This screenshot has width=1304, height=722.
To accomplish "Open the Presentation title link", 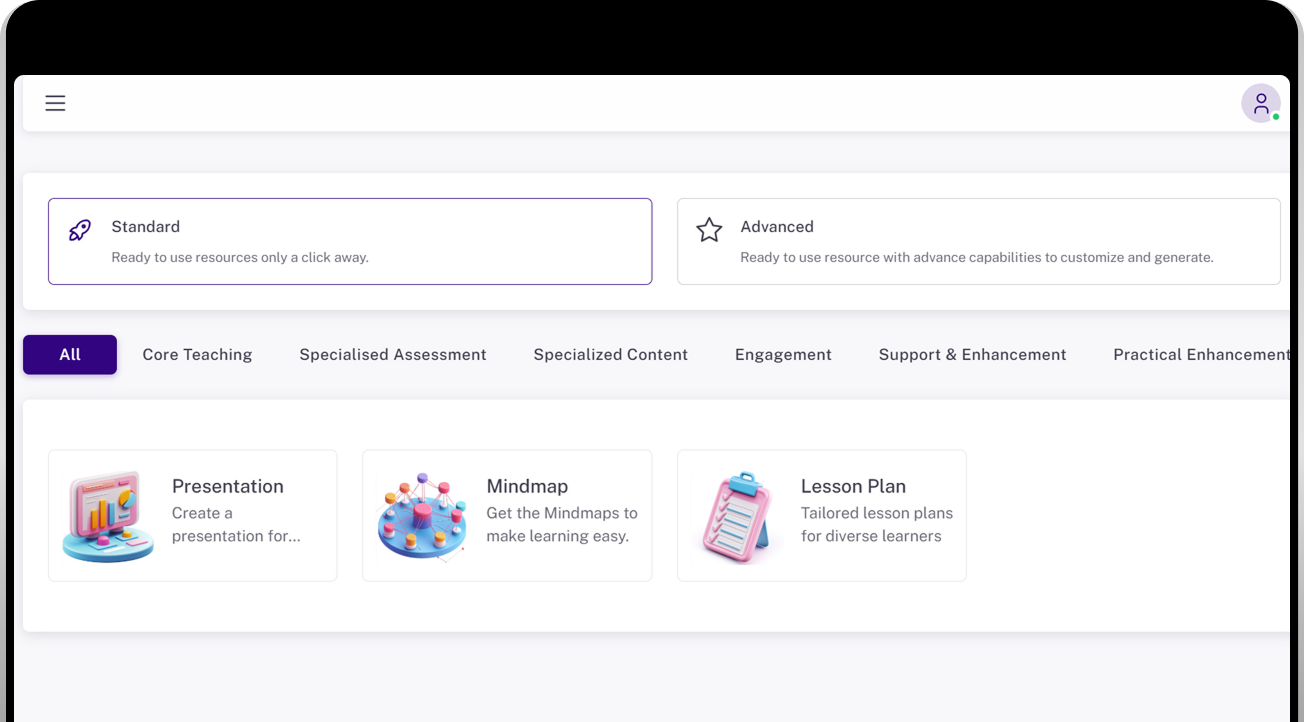I will (x=228, y=487).
